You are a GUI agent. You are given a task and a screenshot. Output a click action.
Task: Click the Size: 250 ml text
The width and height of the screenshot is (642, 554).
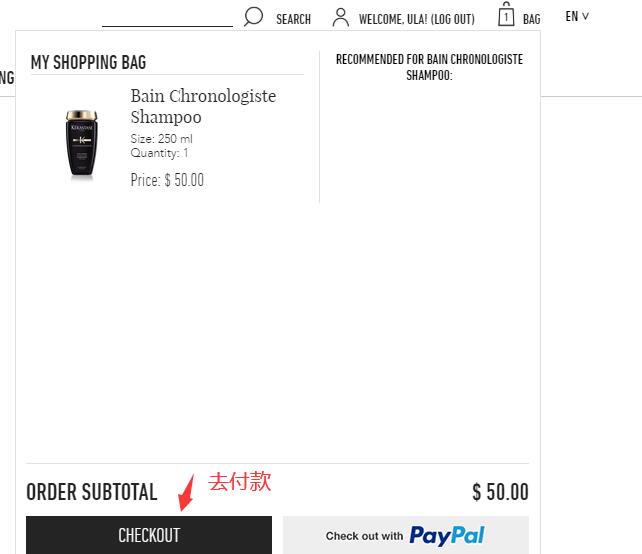click(161, 139)
